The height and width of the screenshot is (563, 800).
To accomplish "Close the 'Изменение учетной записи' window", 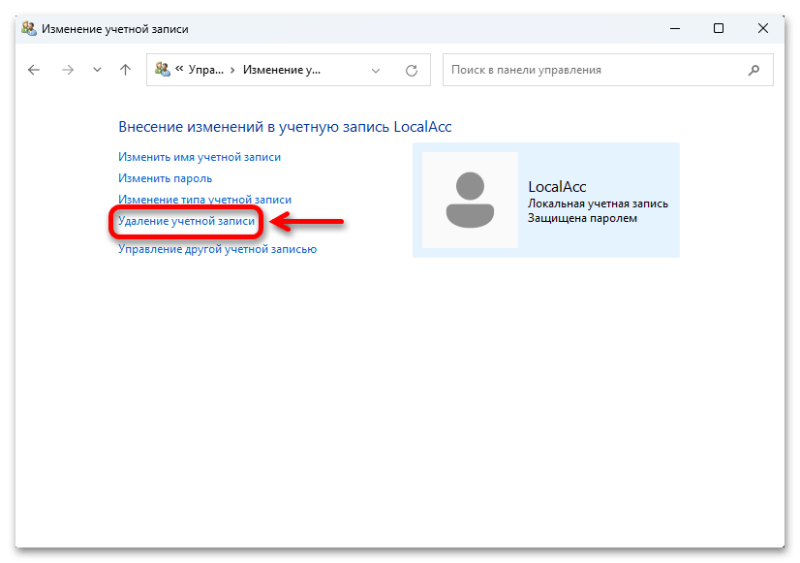I will pos(763,29).
